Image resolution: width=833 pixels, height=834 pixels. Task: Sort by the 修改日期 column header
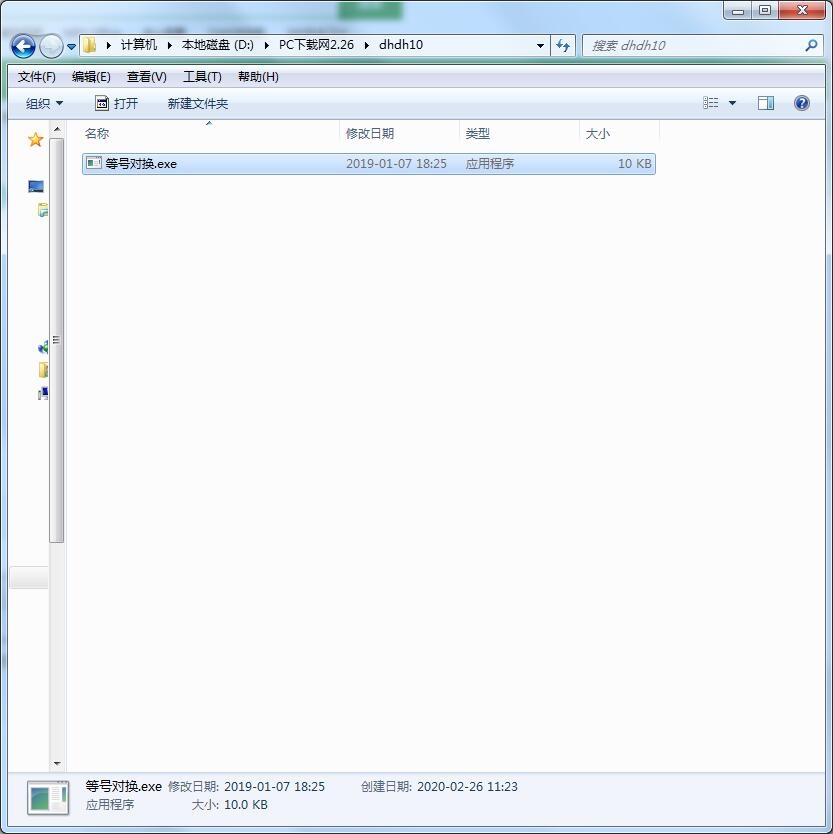399,134
